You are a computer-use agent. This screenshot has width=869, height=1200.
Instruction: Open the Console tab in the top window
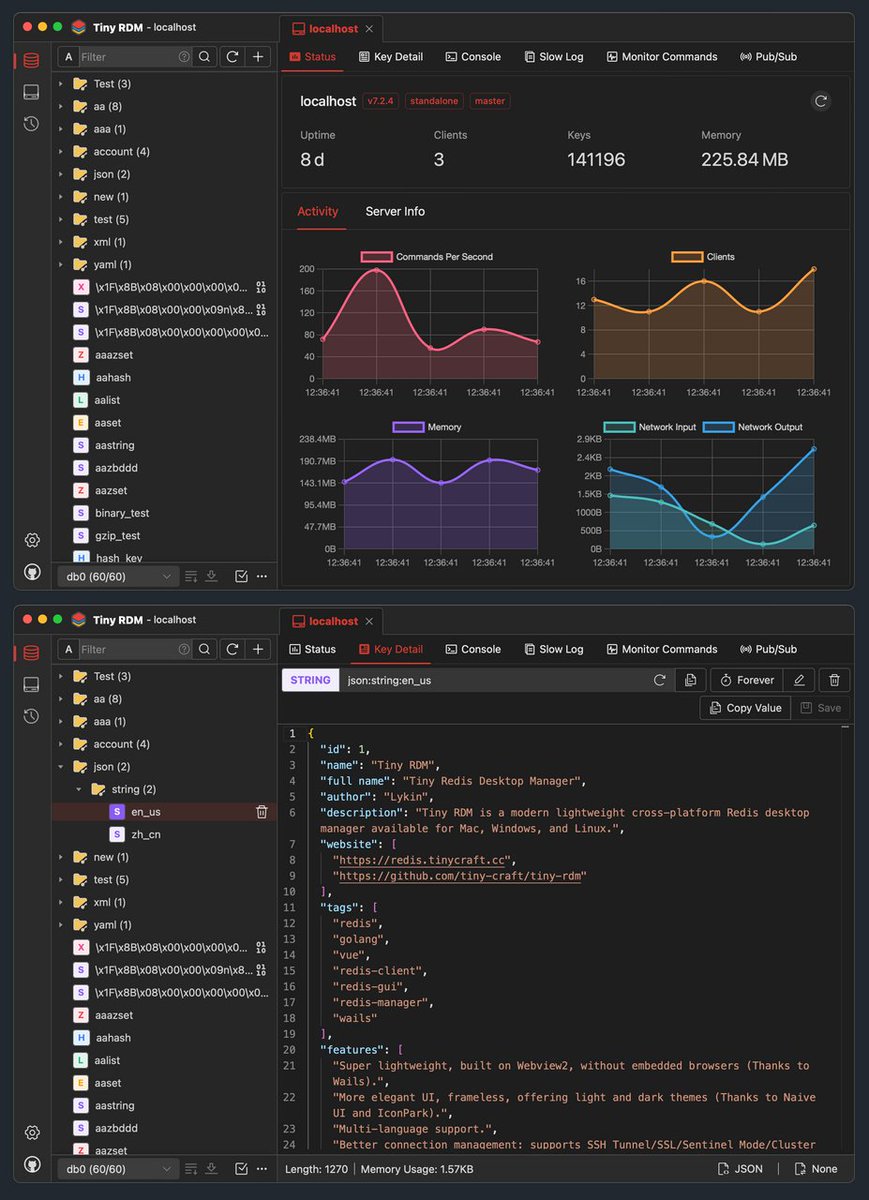[x=473, y=57]
